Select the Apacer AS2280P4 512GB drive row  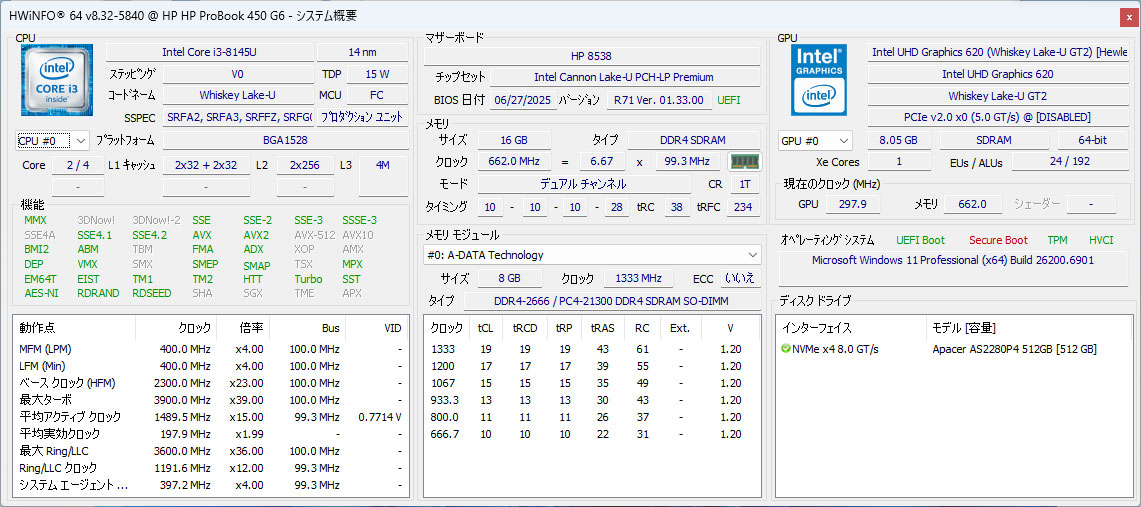[x=1014, y=349]
